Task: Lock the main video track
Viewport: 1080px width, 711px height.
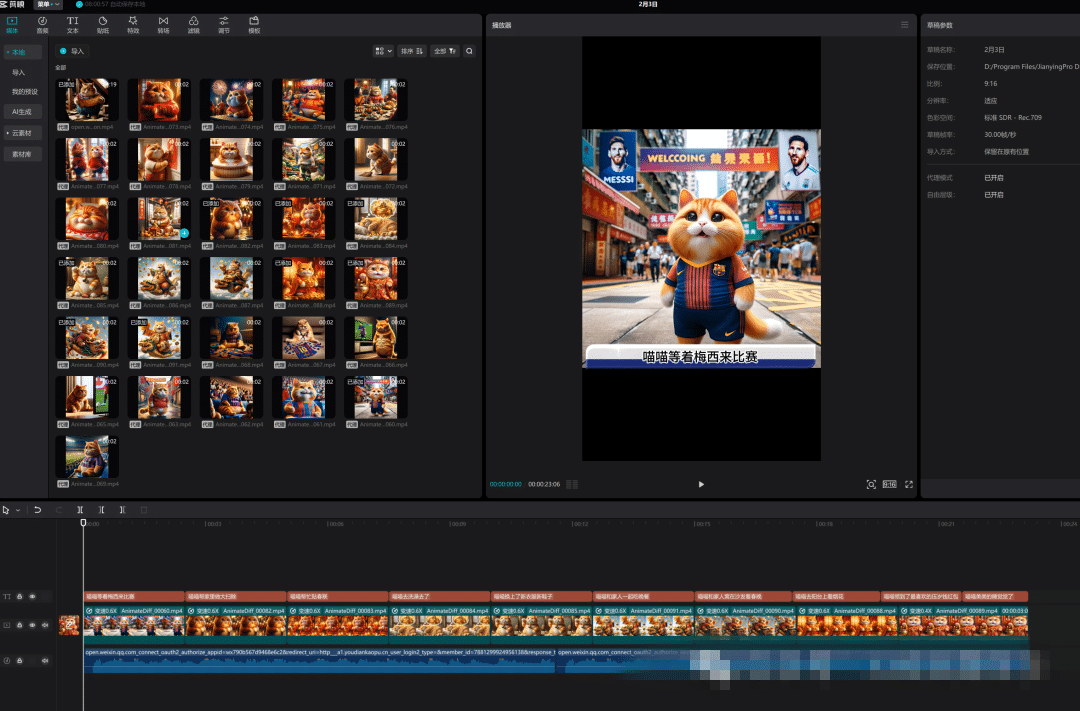Action: (19, 625)
